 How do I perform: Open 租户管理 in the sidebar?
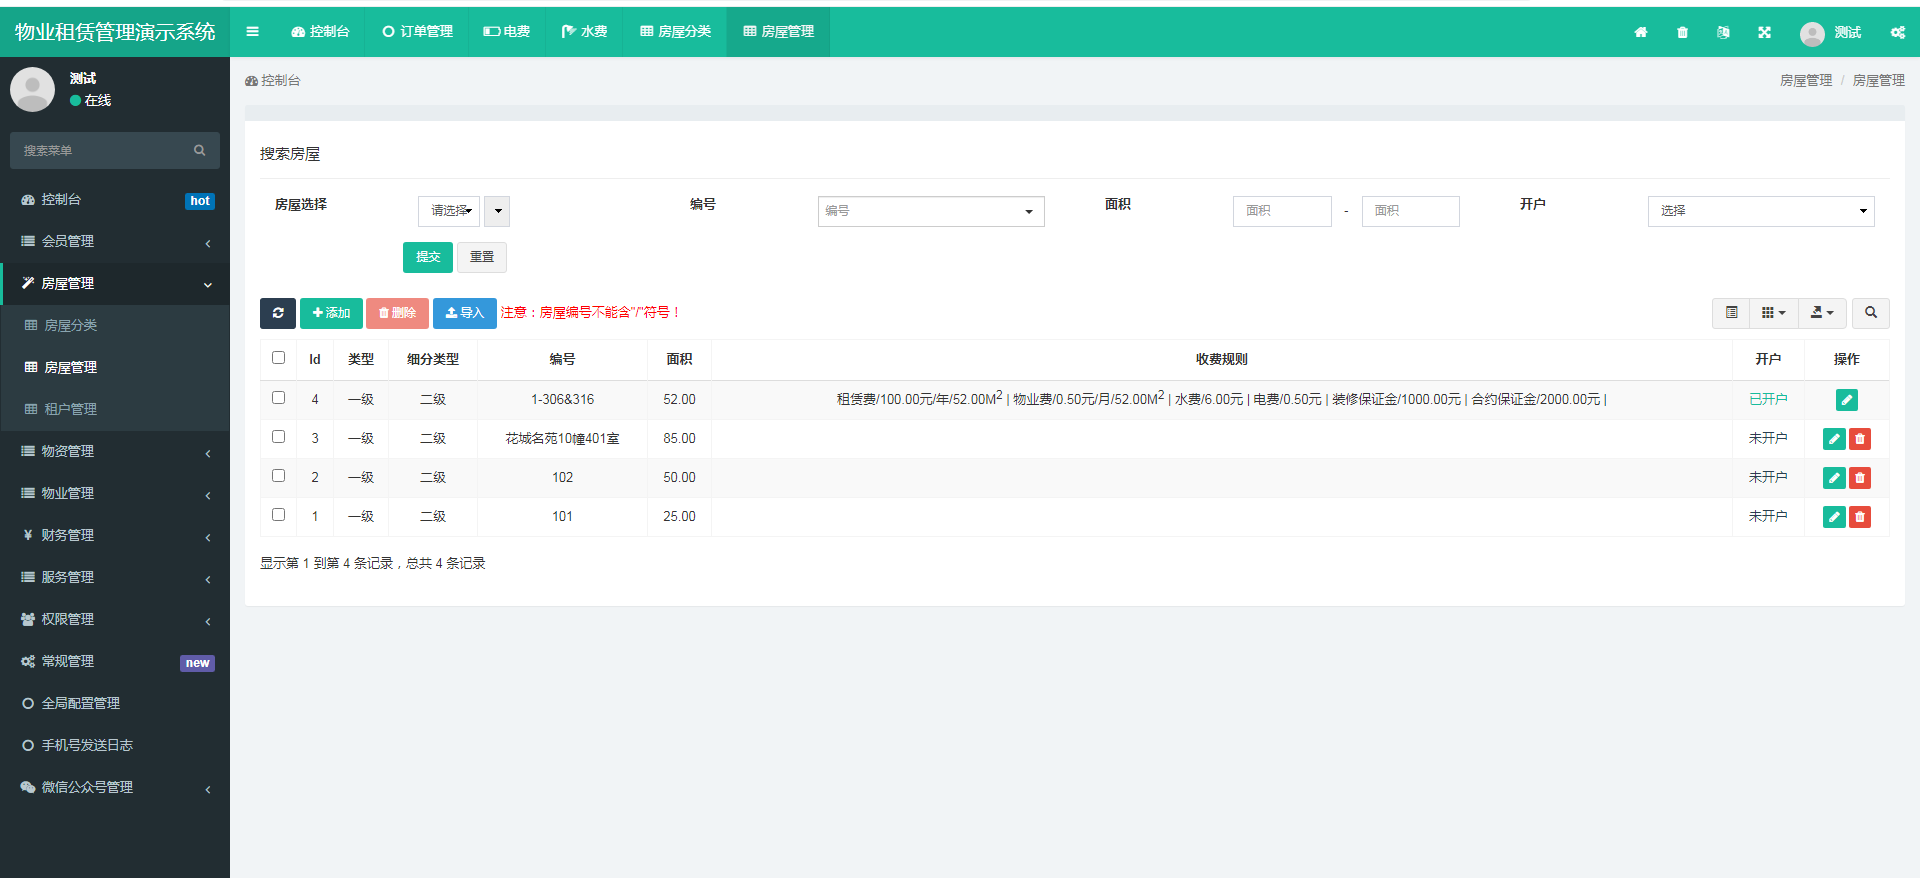pyautogui.click(x=71, y=409)
